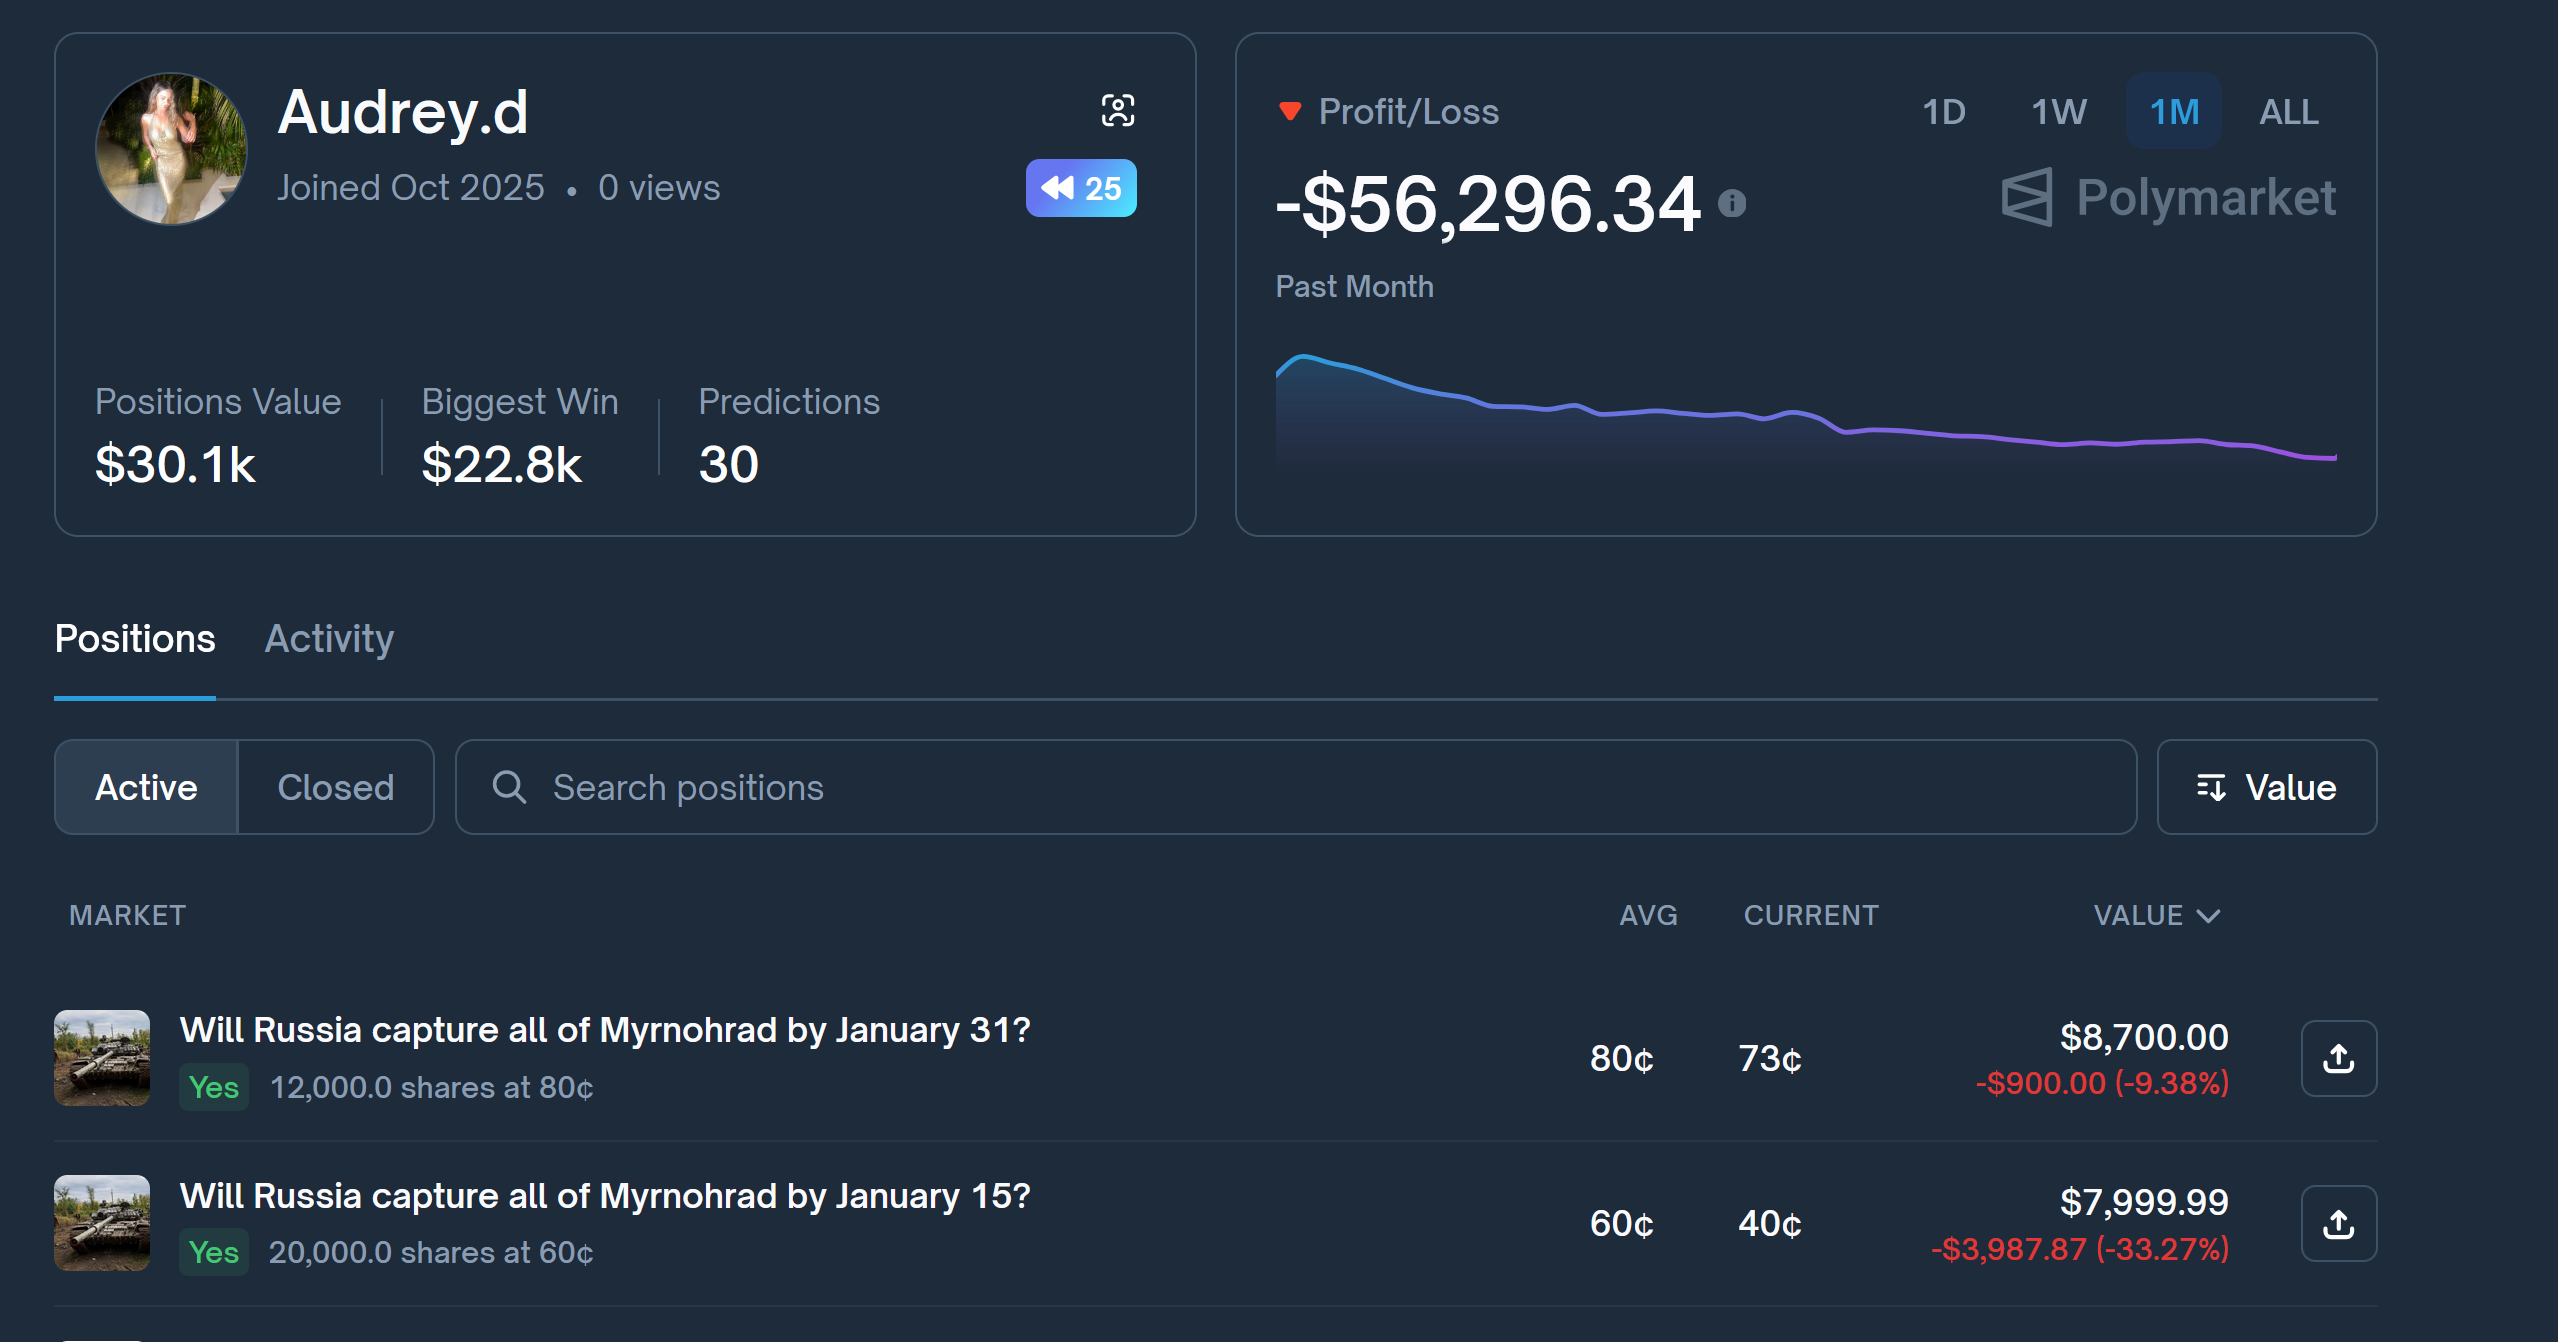Screen dimensions: 2558x1342
Task: Open the Myrnohrad by January 31 market
Action: coord(604,1030)
